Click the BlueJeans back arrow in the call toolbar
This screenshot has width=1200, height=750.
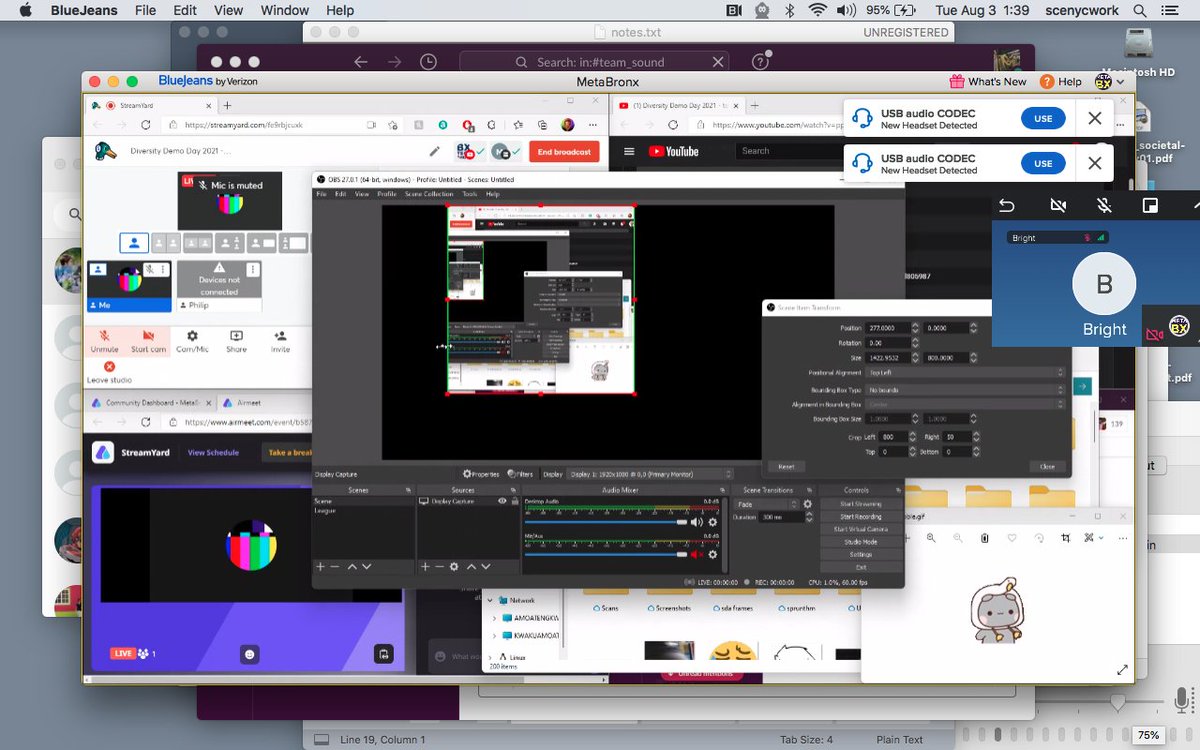click(x=1007, y=205)
